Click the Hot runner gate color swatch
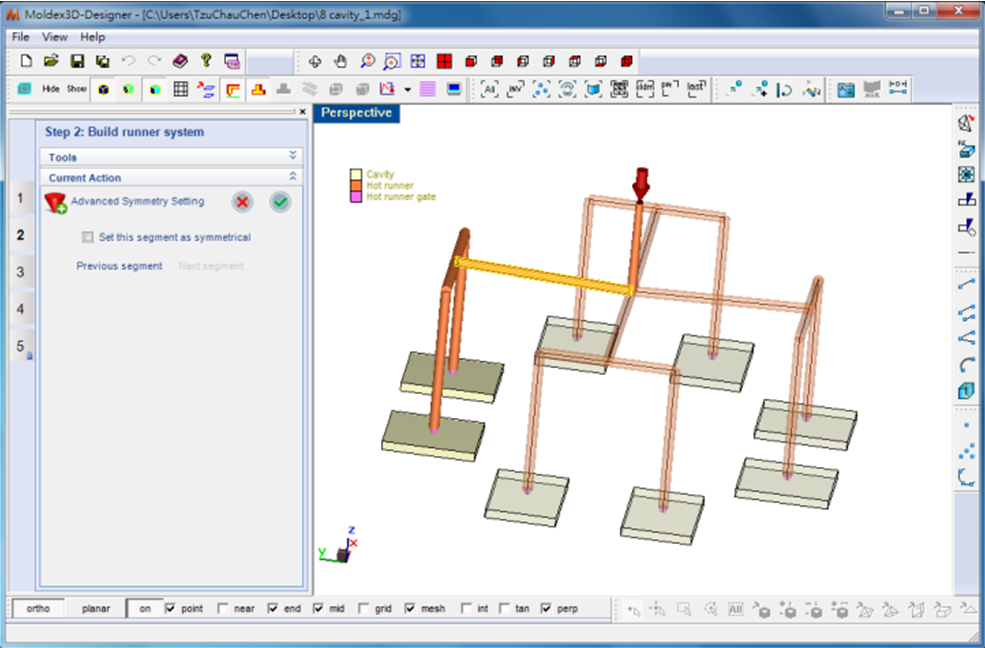 tap(356, 197)
